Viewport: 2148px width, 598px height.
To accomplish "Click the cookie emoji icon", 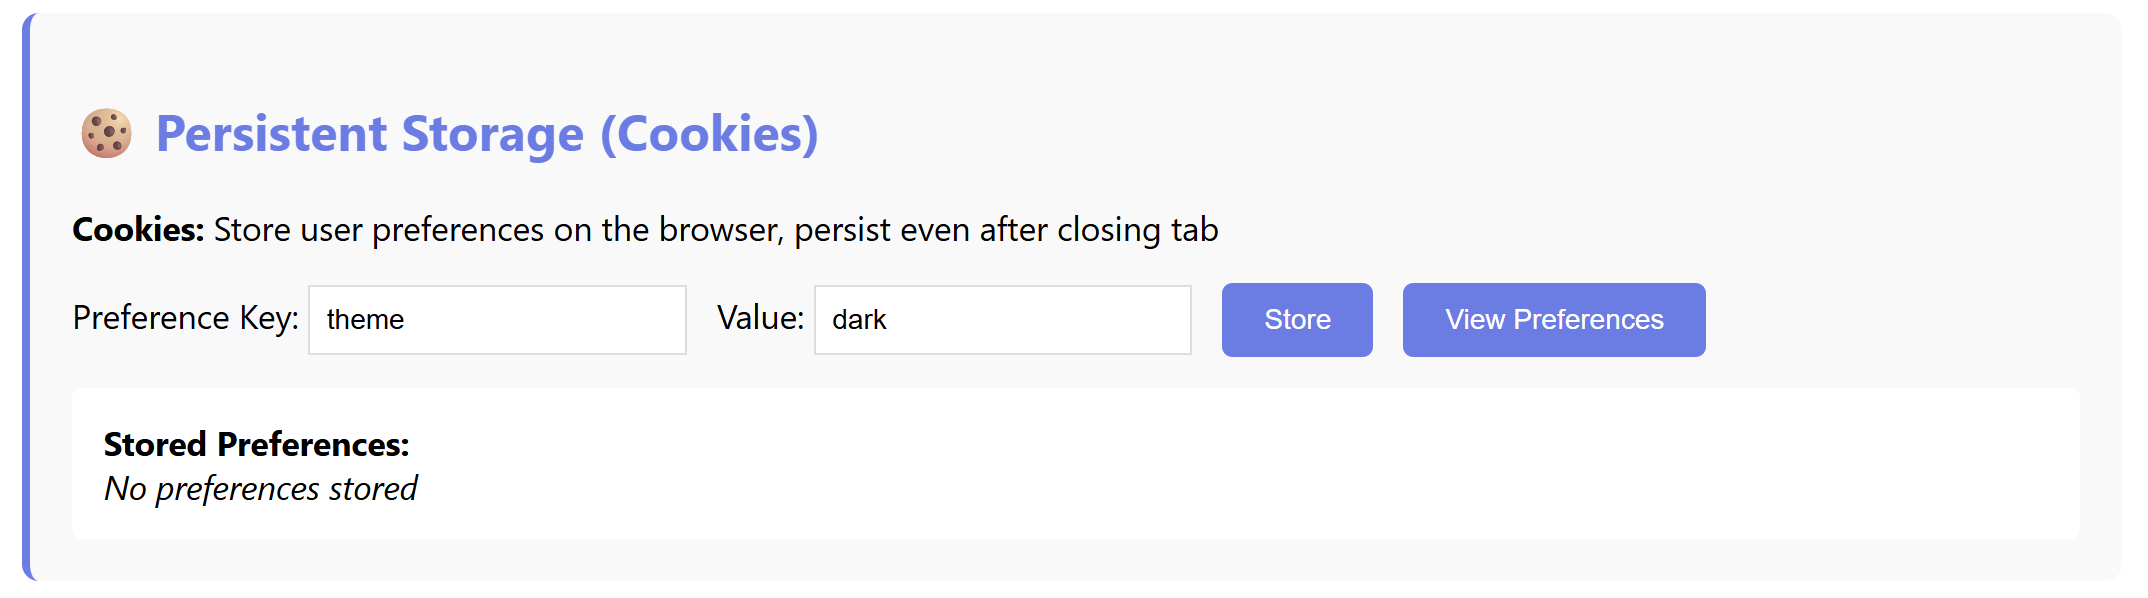I will click(x=105, y=133).
